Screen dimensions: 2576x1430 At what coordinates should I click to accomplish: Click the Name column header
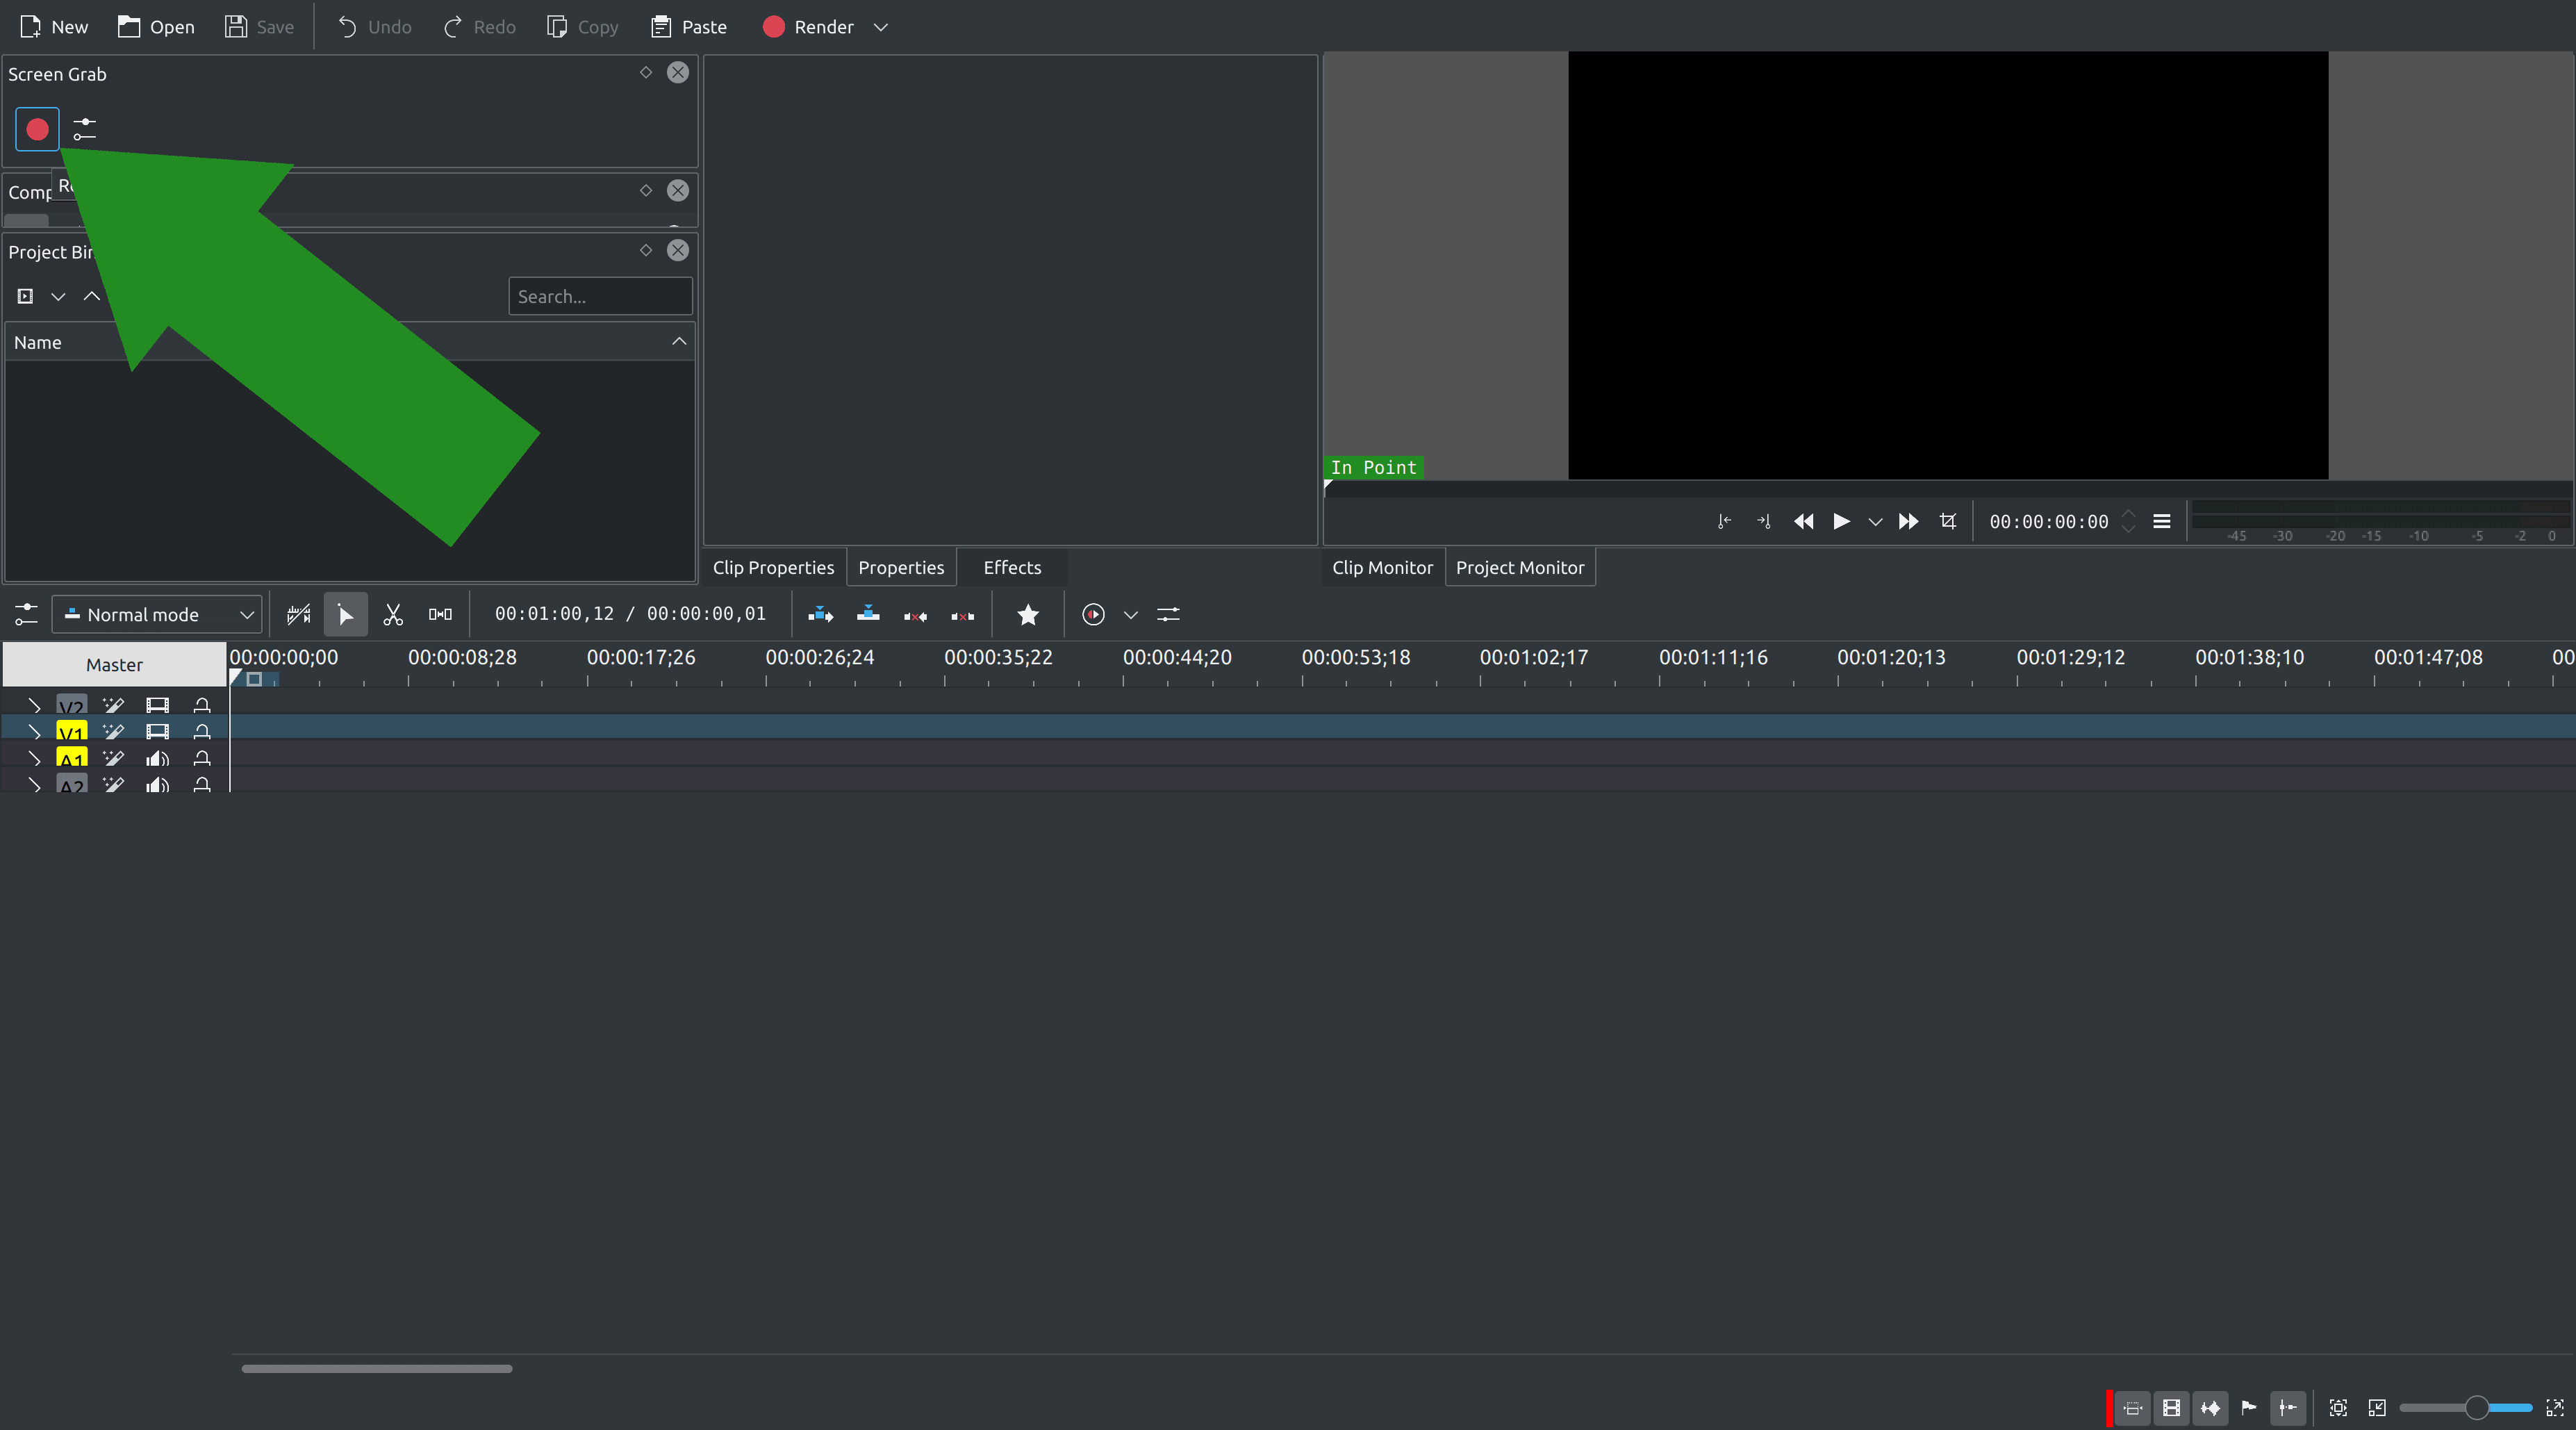click(349, 342)
